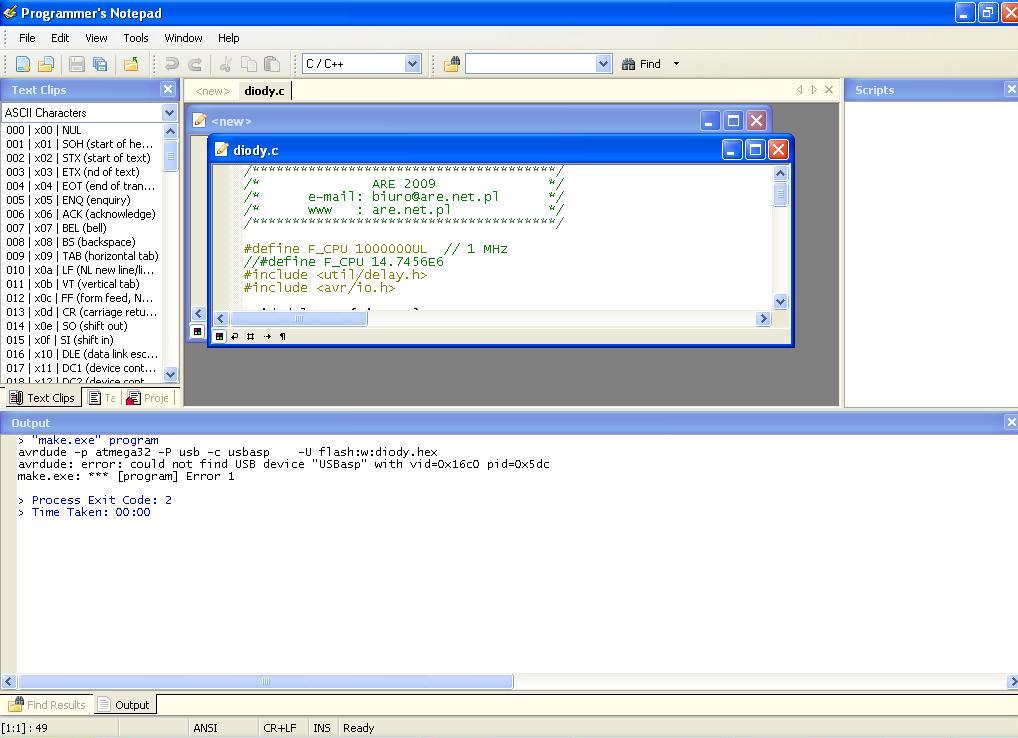Click the New file toolbar icon
This screenshot has width=1018, height=738.
click(x=23, y=64)
